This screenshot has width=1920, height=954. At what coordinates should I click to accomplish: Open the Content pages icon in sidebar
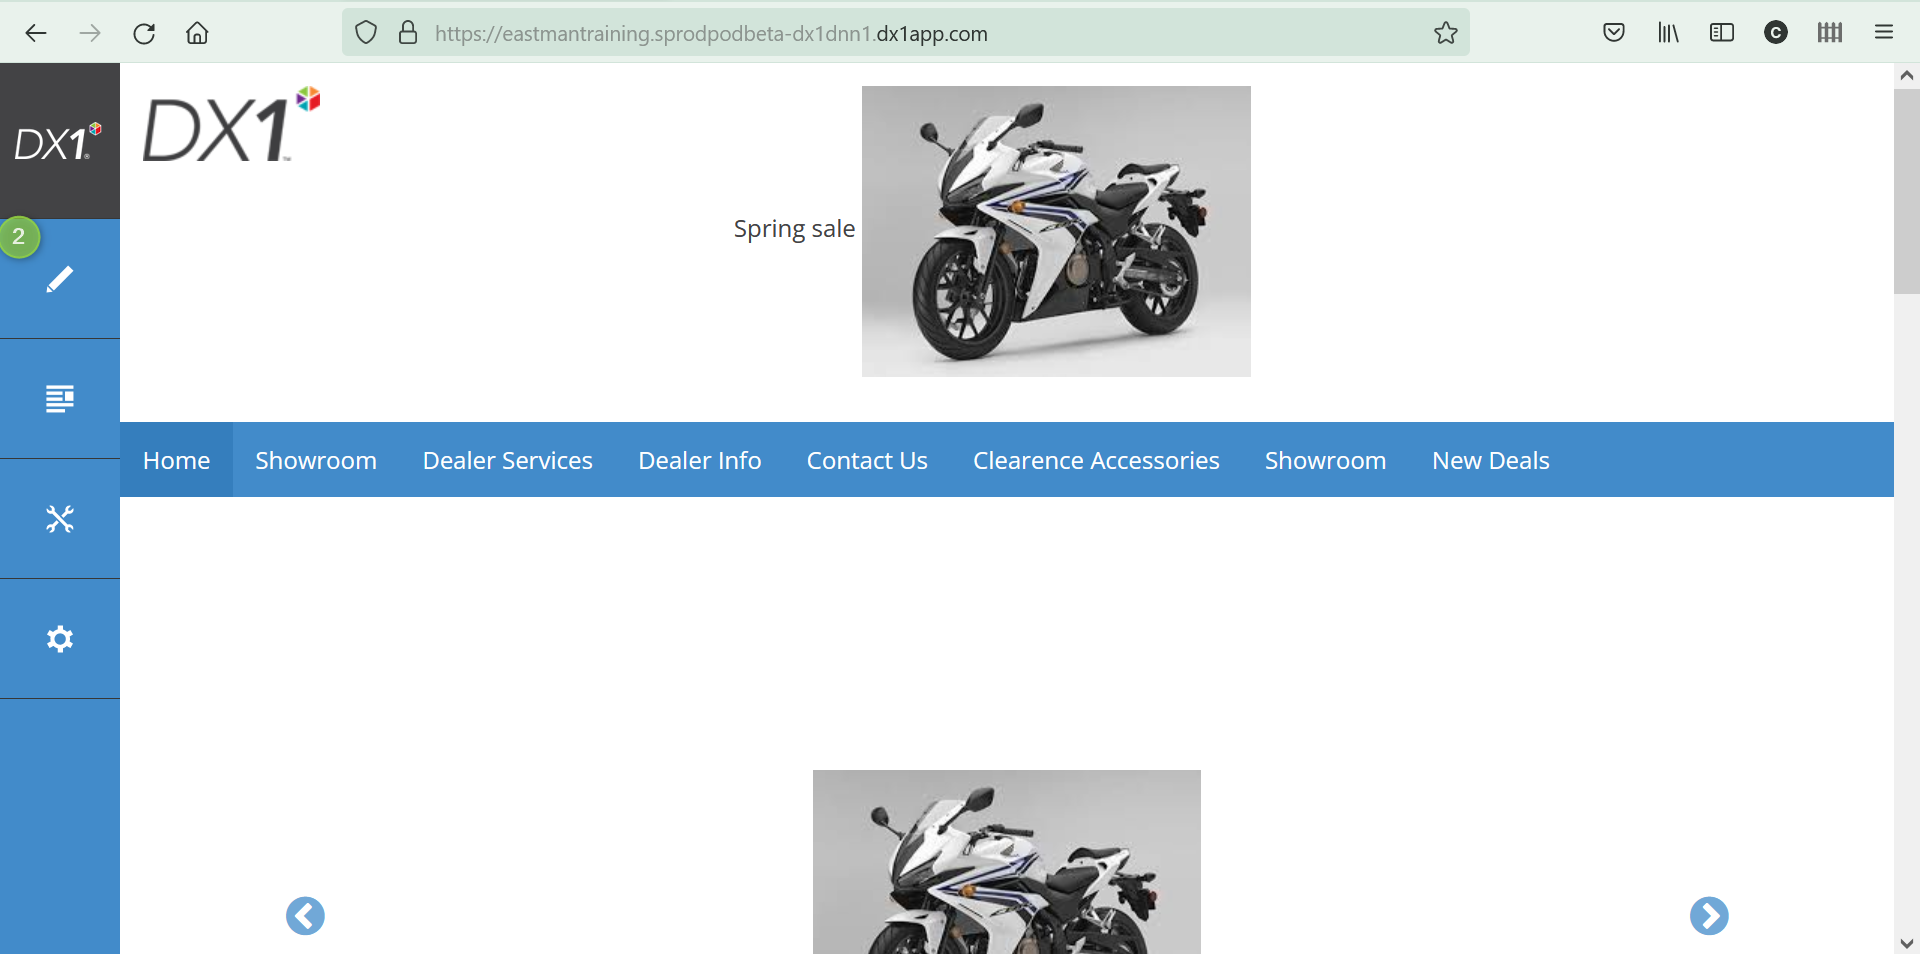pos(60,399)
